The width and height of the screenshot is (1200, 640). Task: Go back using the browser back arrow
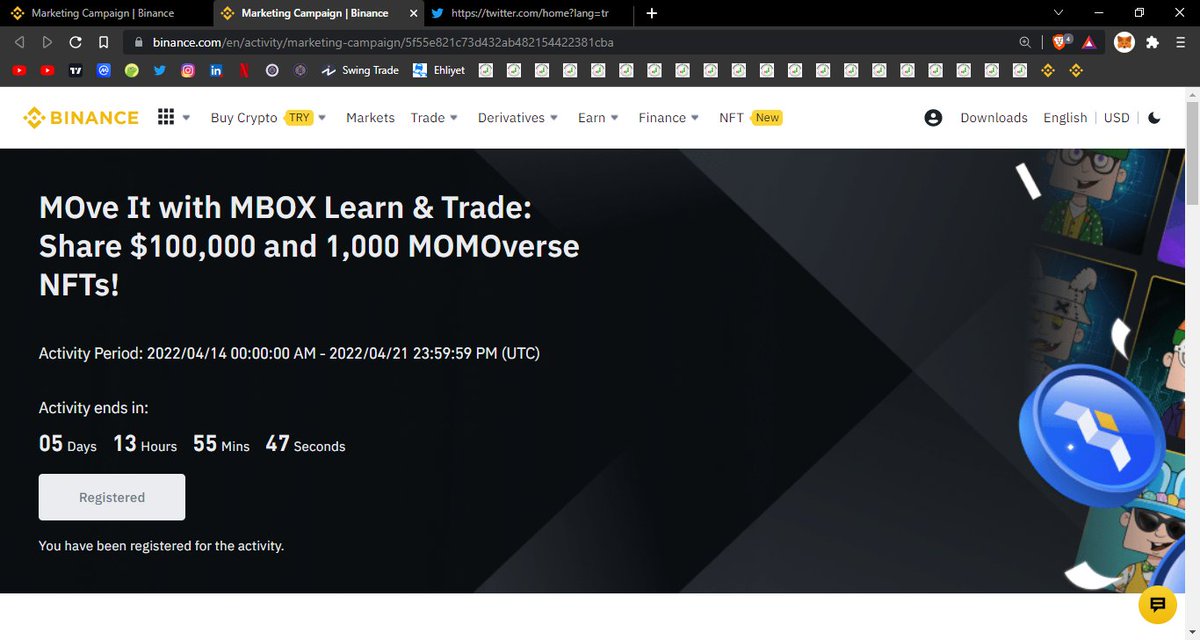20,42
